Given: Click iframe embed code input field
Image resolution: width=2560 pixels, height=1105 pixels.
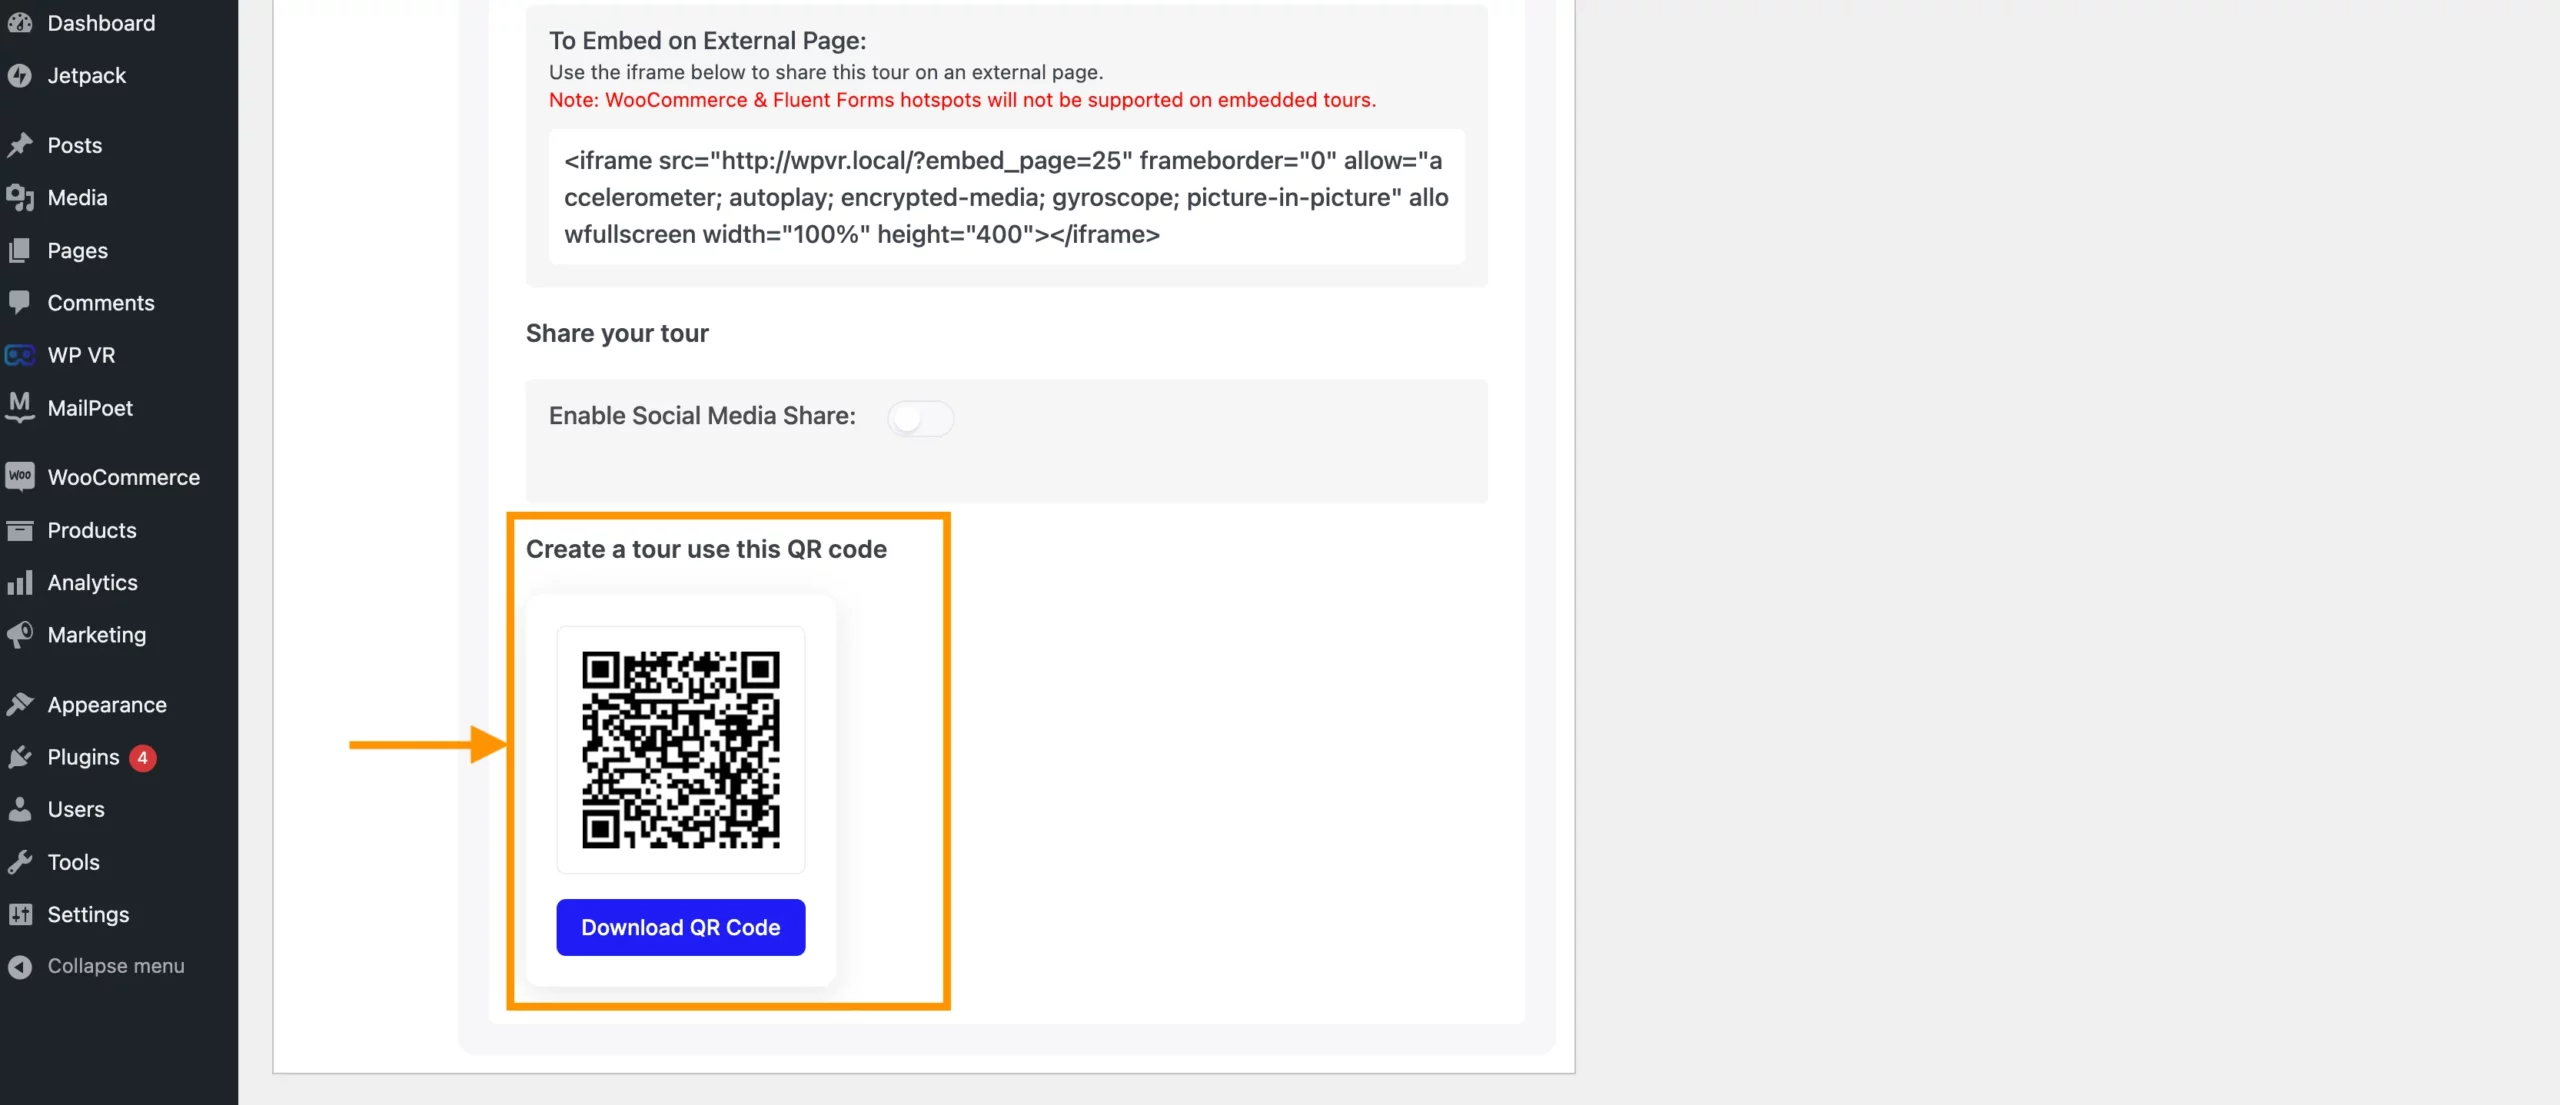Looking at the screenshot, I should [x=1004, y=196].
